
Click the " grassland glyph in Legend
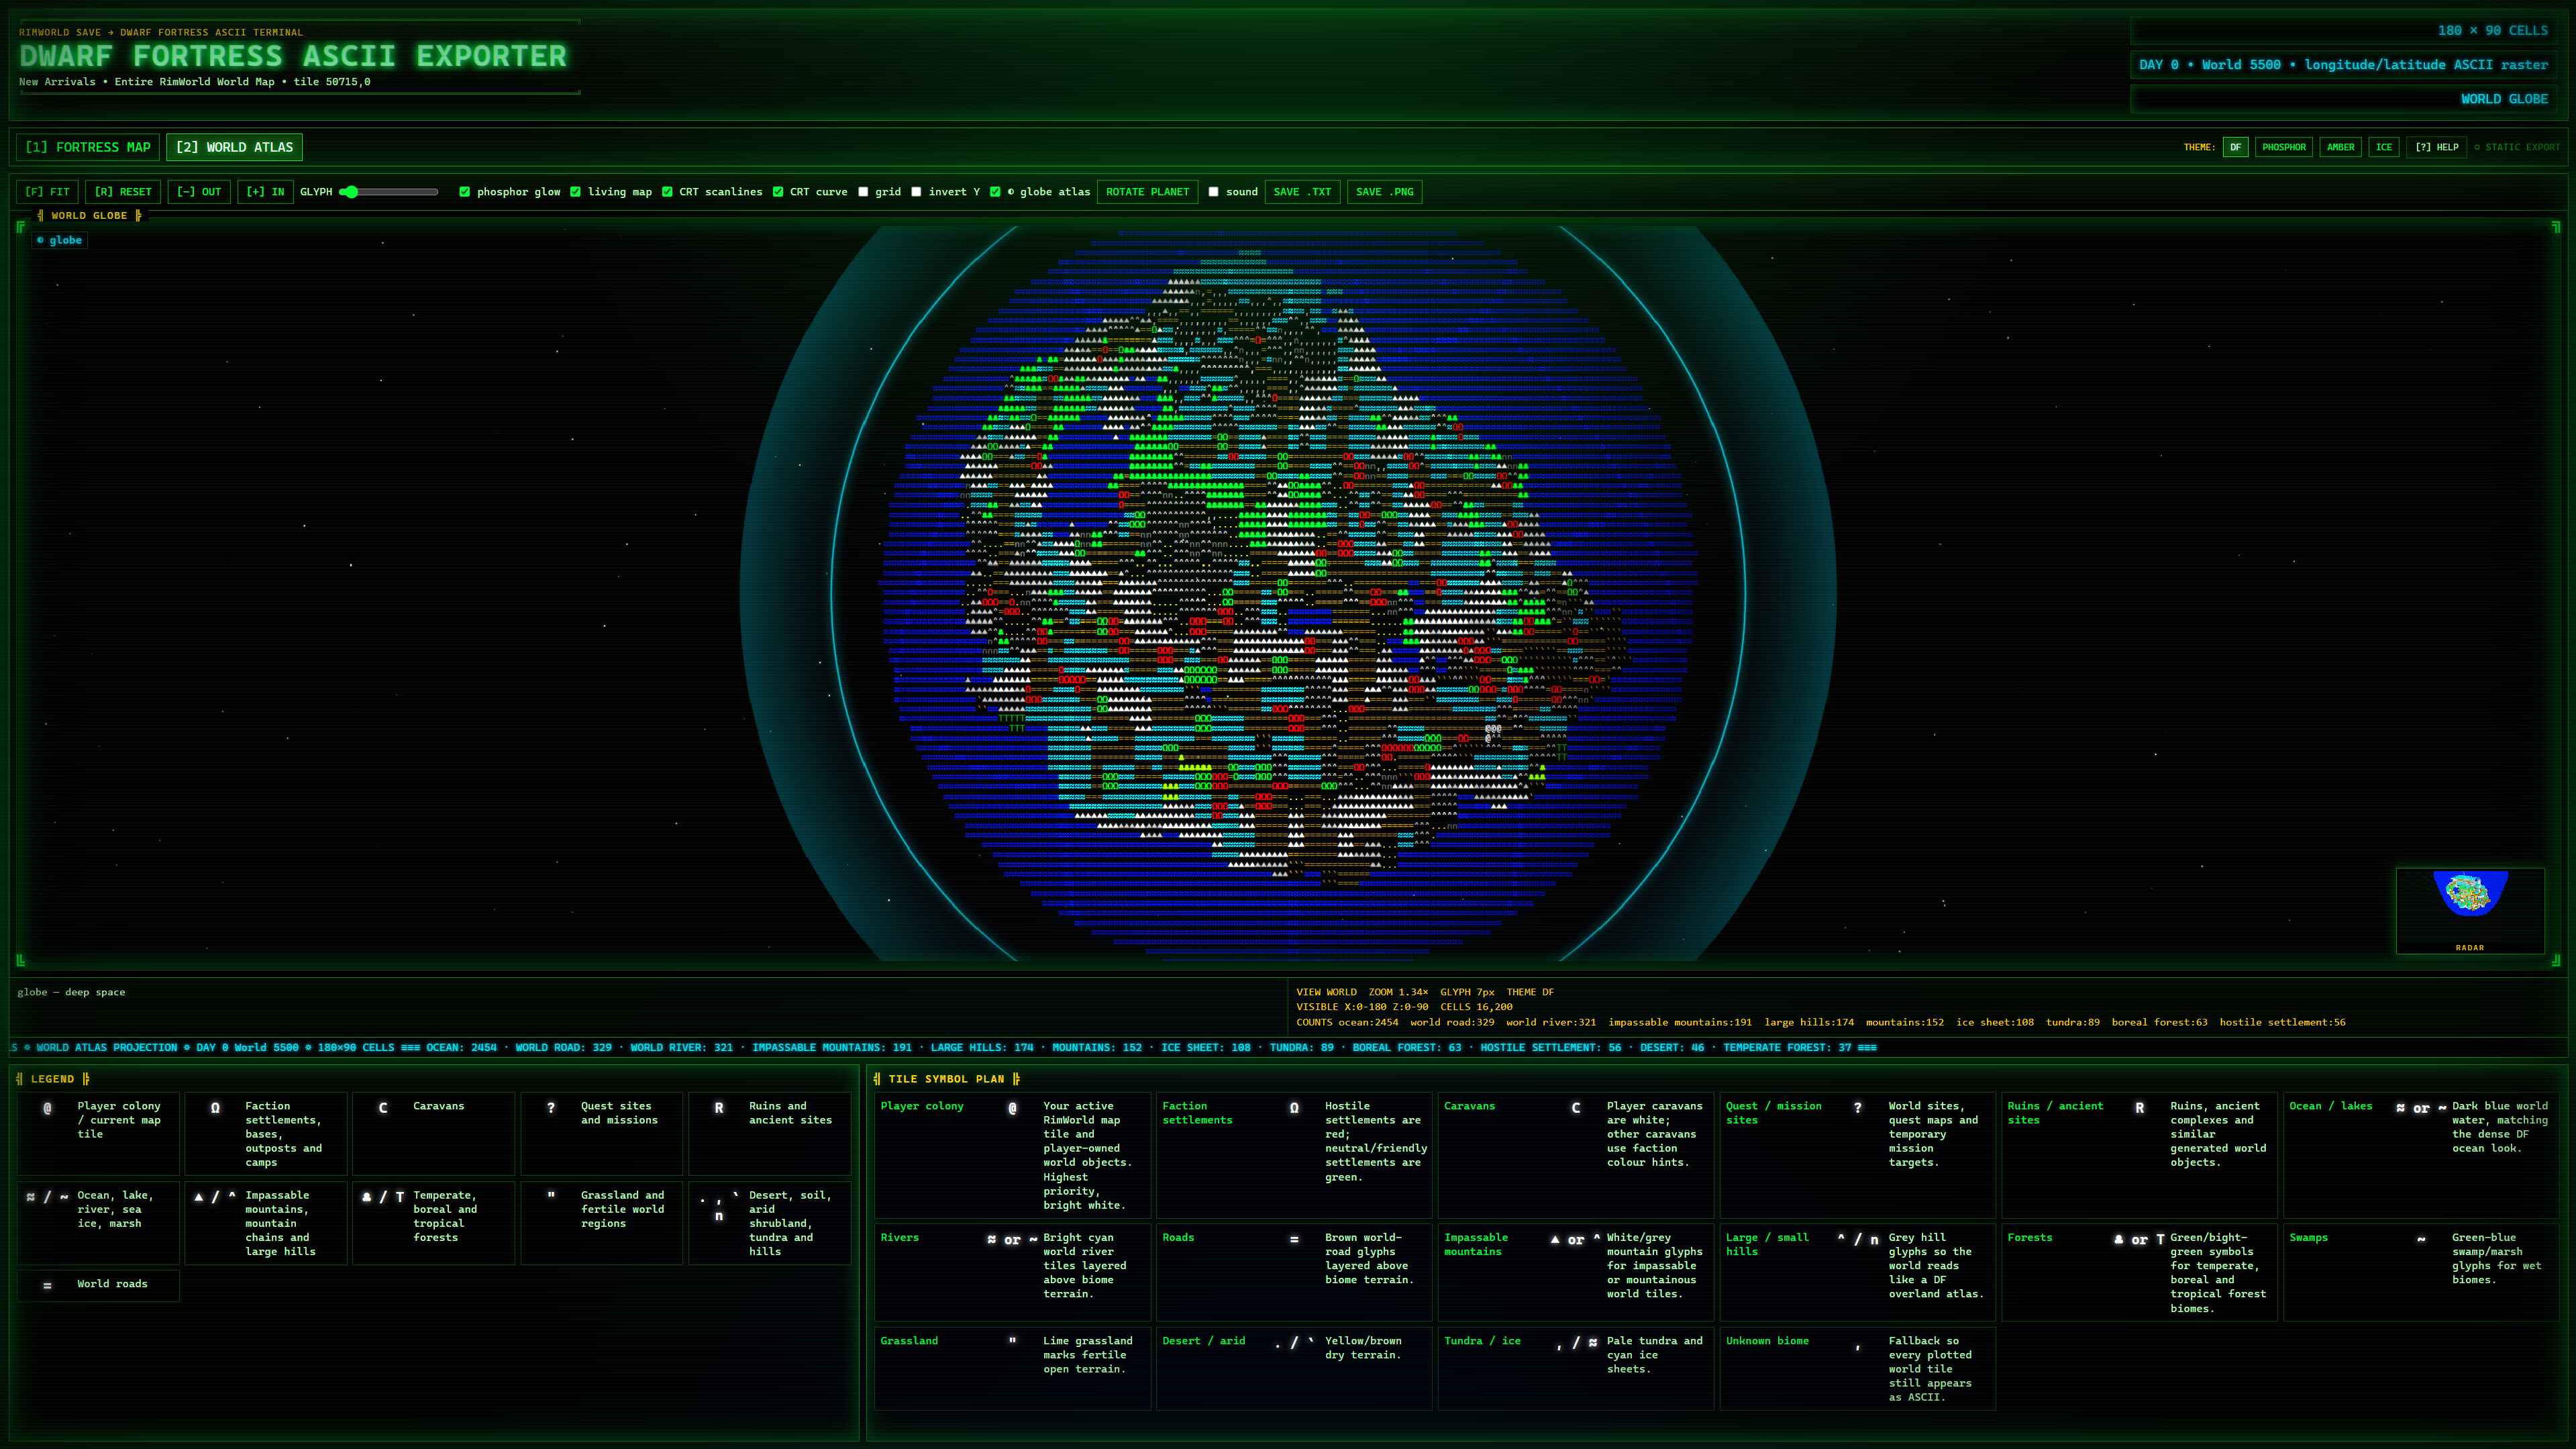click(x=551, y=1194)
